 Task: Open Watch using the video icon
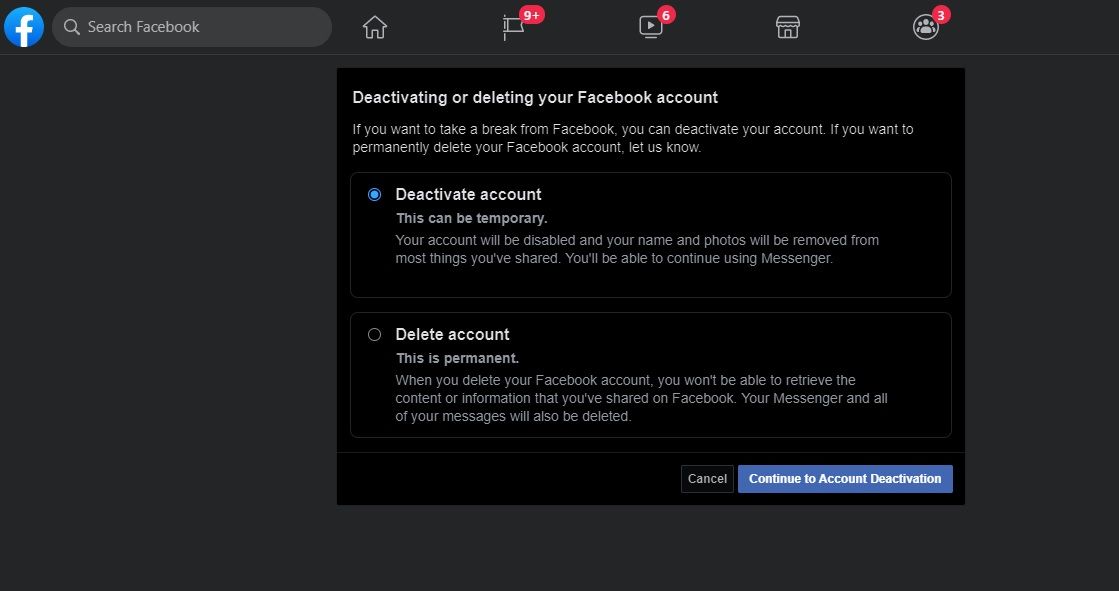pyautogui.click(x=650, y=28)
